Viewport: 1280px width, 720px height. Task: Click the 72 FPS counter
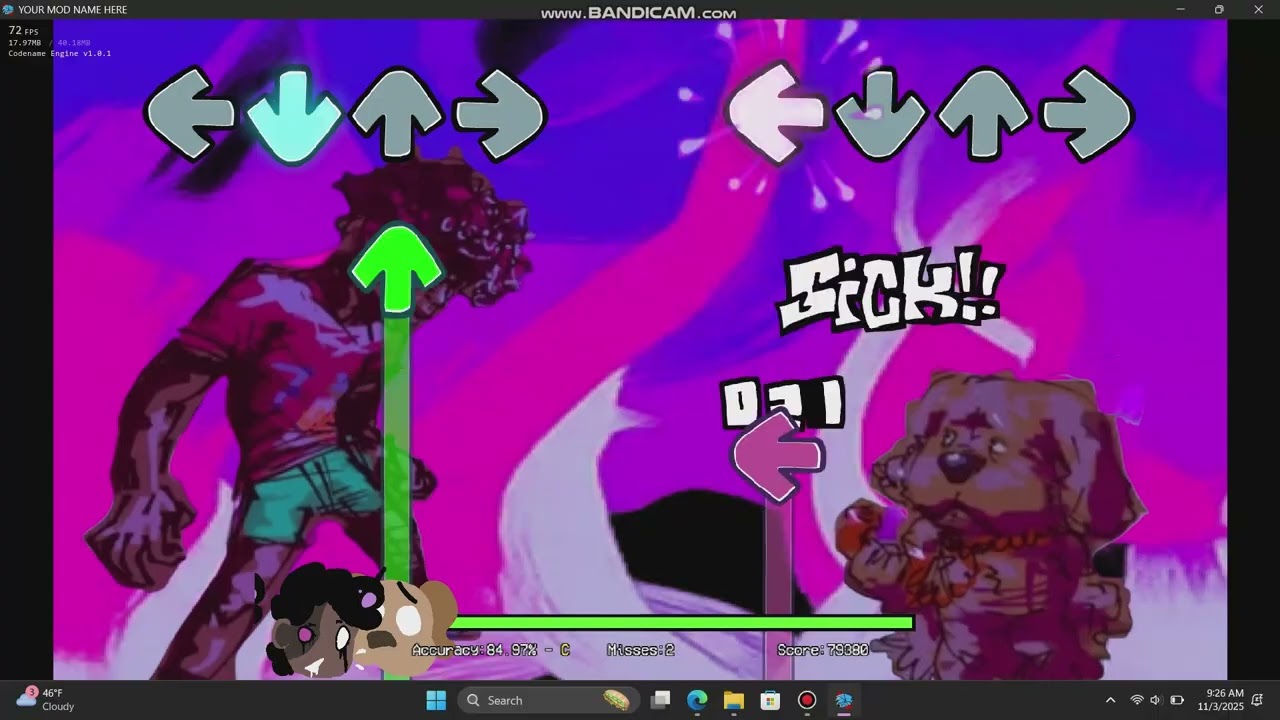(x=23, y=31)
